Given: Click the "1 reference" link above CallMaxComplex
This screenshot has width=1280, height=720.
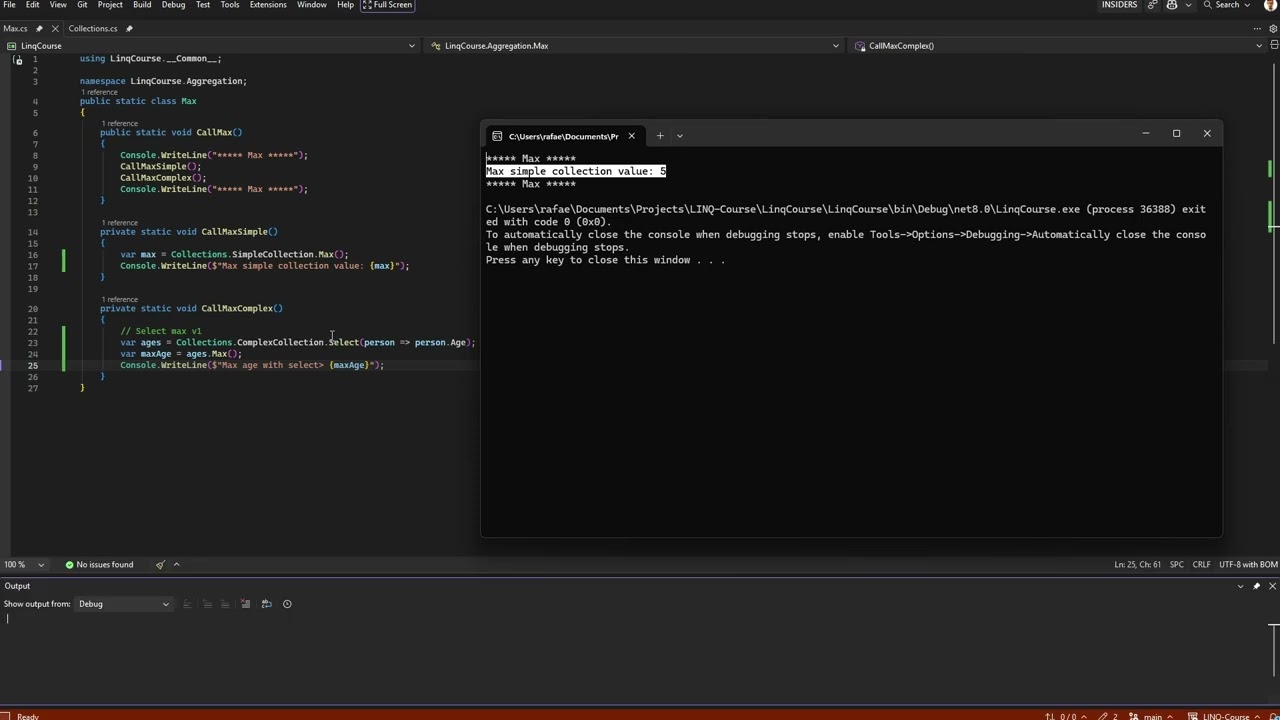Looking at the screenshot, I should coord(119,299).
